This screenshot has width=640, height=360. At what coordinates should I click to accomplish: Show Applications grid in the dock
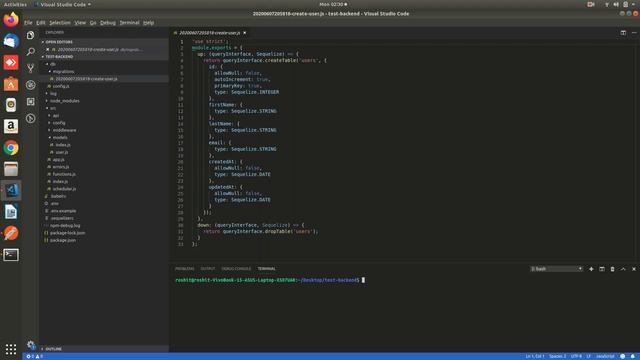pyautogui.click(x=11, y=349)
